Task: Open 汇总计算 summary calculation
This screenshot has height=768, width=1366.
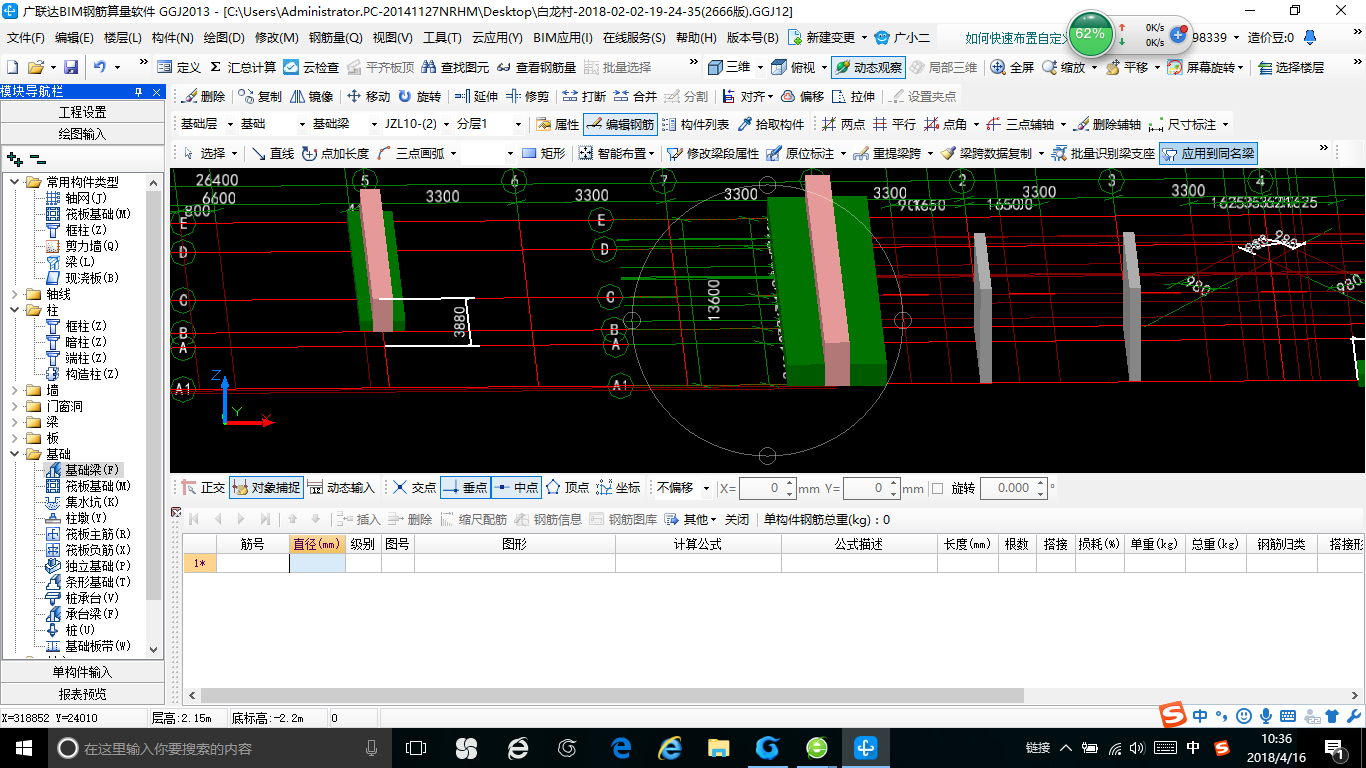Action: pyautogui.click(x=242, y=67)
